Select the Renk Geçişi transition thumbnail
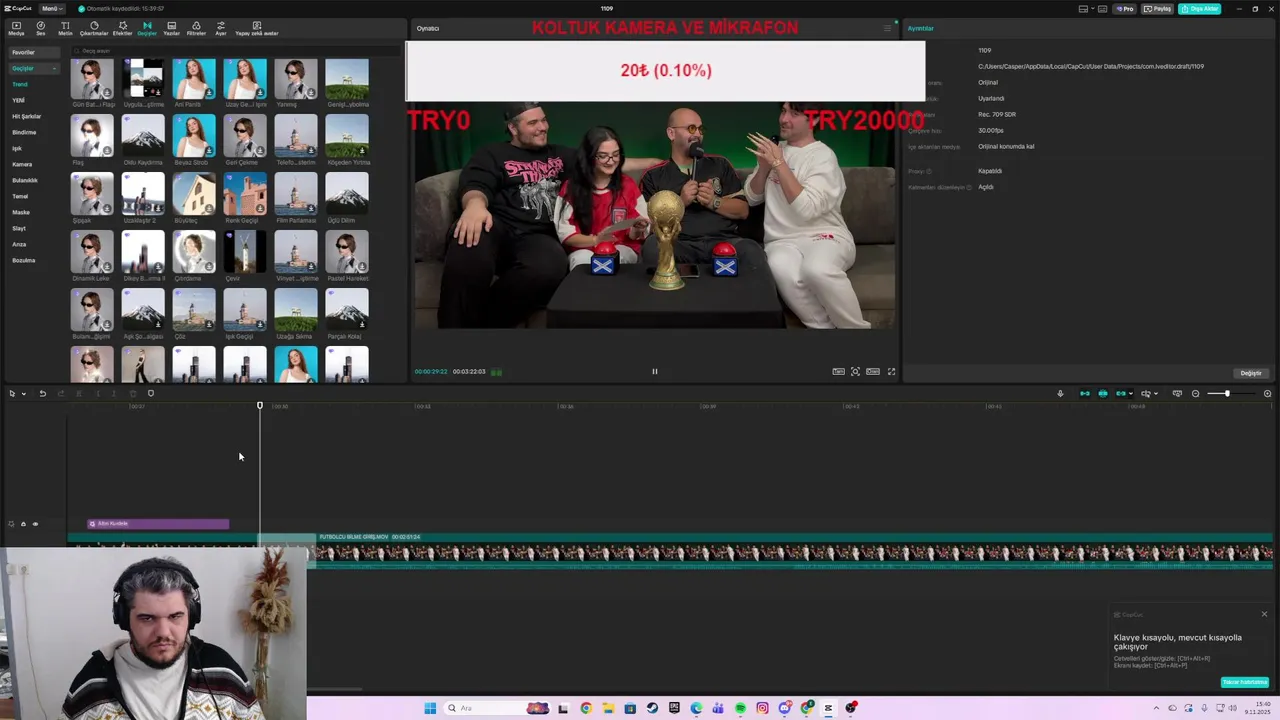The height and width of the screenshot is (720, 1280). 245,194
